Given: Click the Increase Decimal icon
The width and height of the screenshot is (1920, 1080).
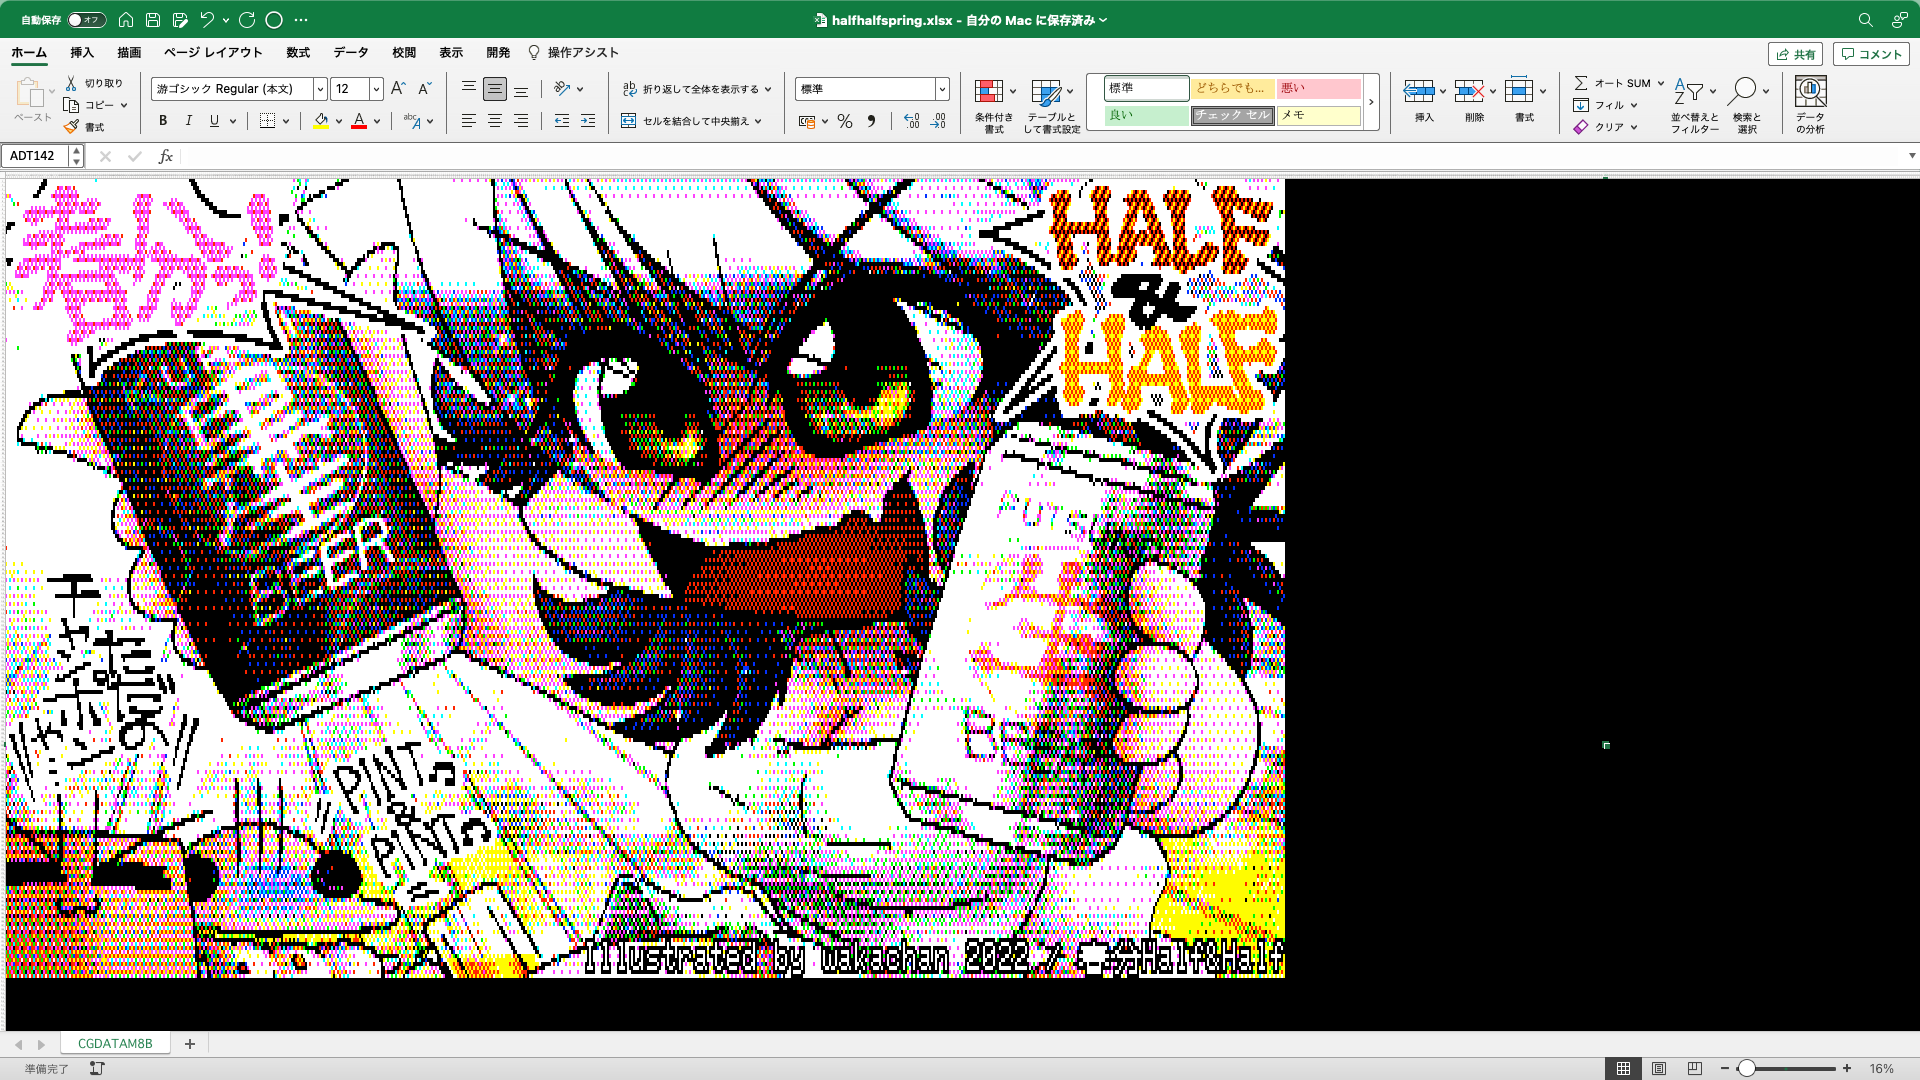Looking at the screenshot, I should (911, 121).
